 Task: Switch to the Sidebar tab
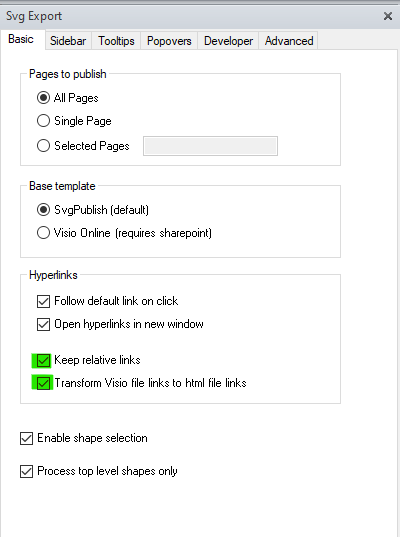pos(68,41)
